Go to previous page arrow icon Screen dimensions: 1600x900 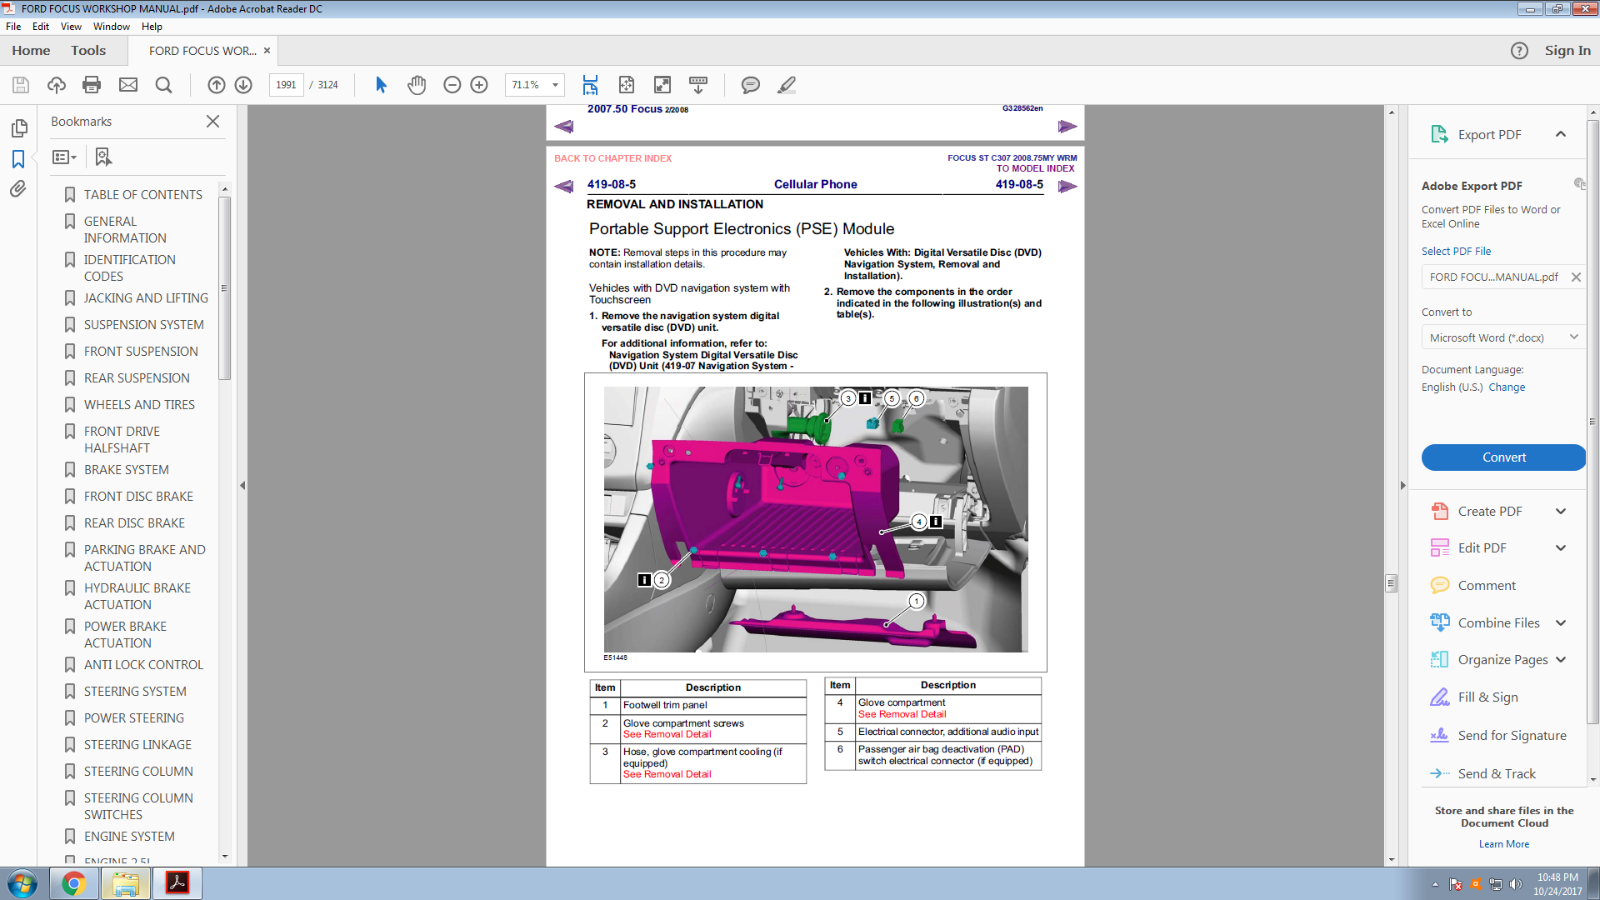coord(216,85)
